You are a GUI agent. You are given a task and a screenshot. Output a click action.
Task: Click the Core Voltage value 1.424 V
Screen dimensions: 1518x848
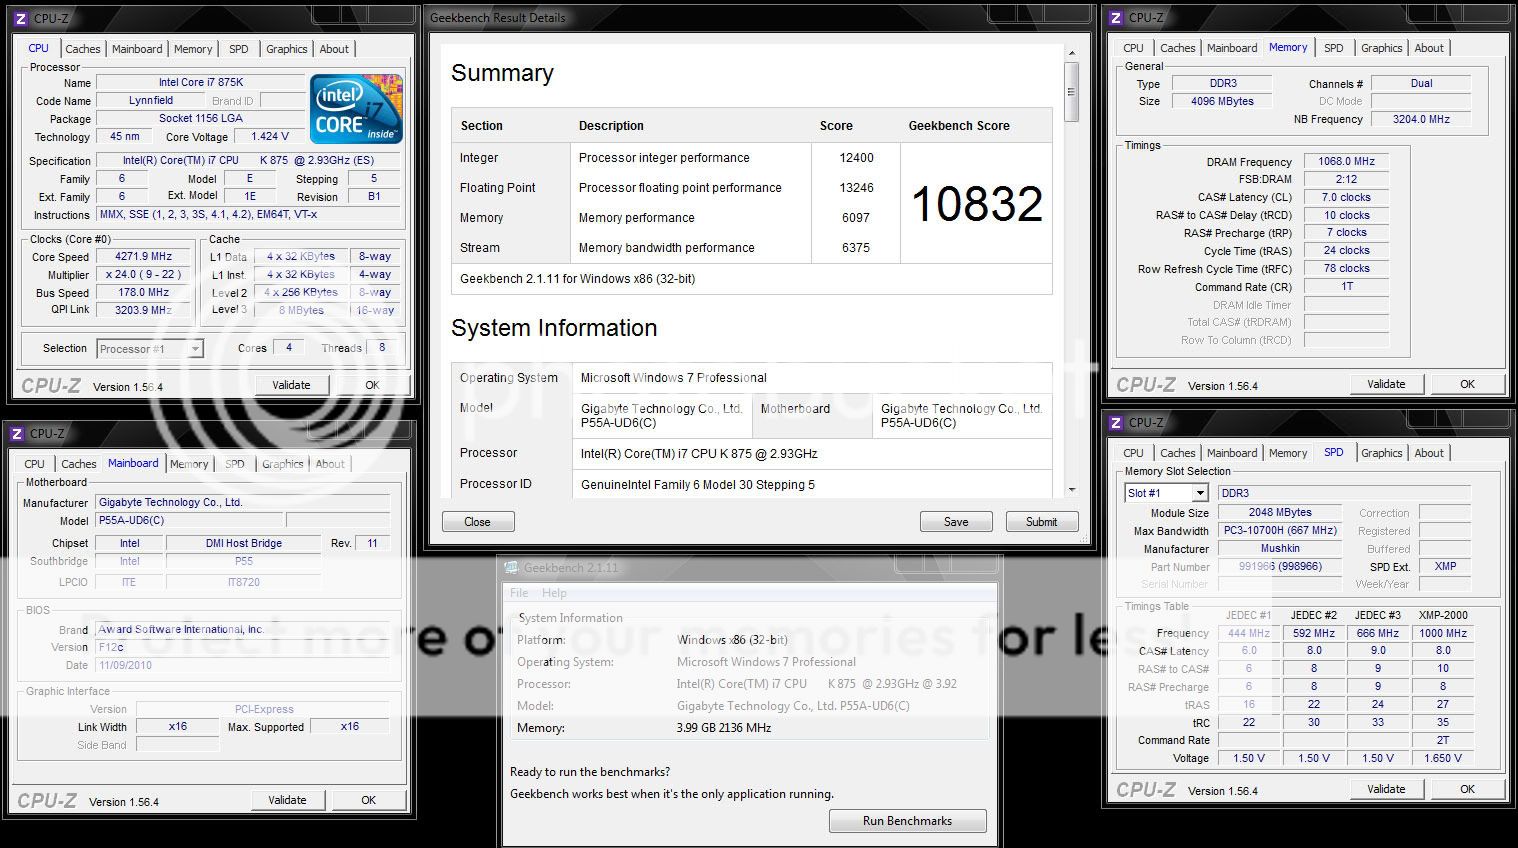tap(270, 137)
